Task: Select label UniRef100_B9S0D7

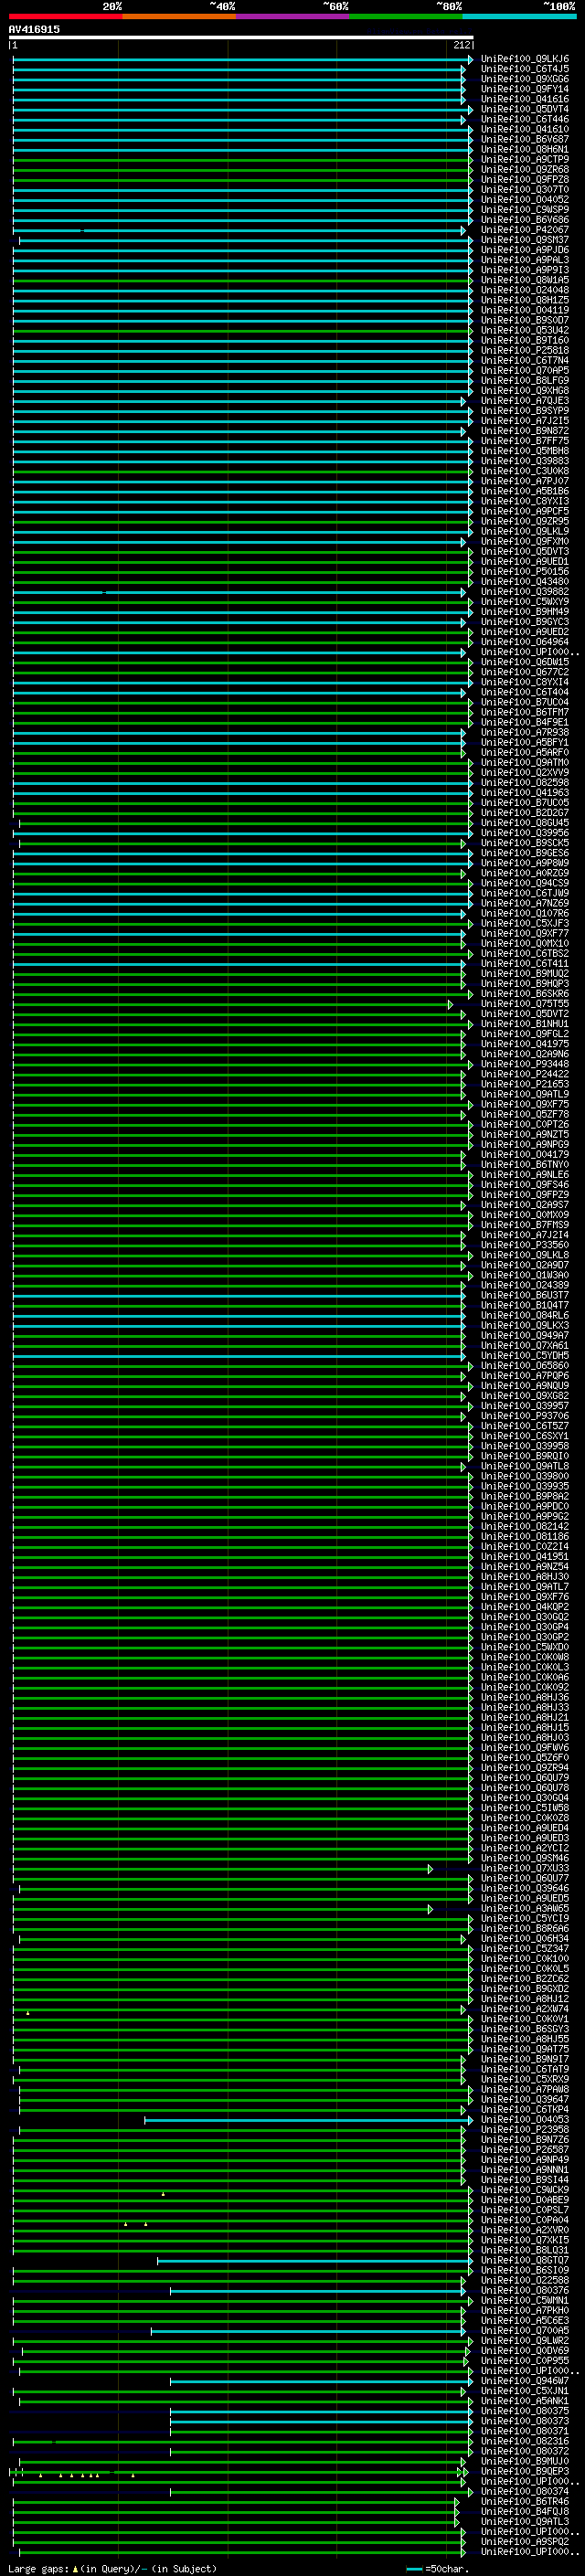Action: (x=524, y=320)
